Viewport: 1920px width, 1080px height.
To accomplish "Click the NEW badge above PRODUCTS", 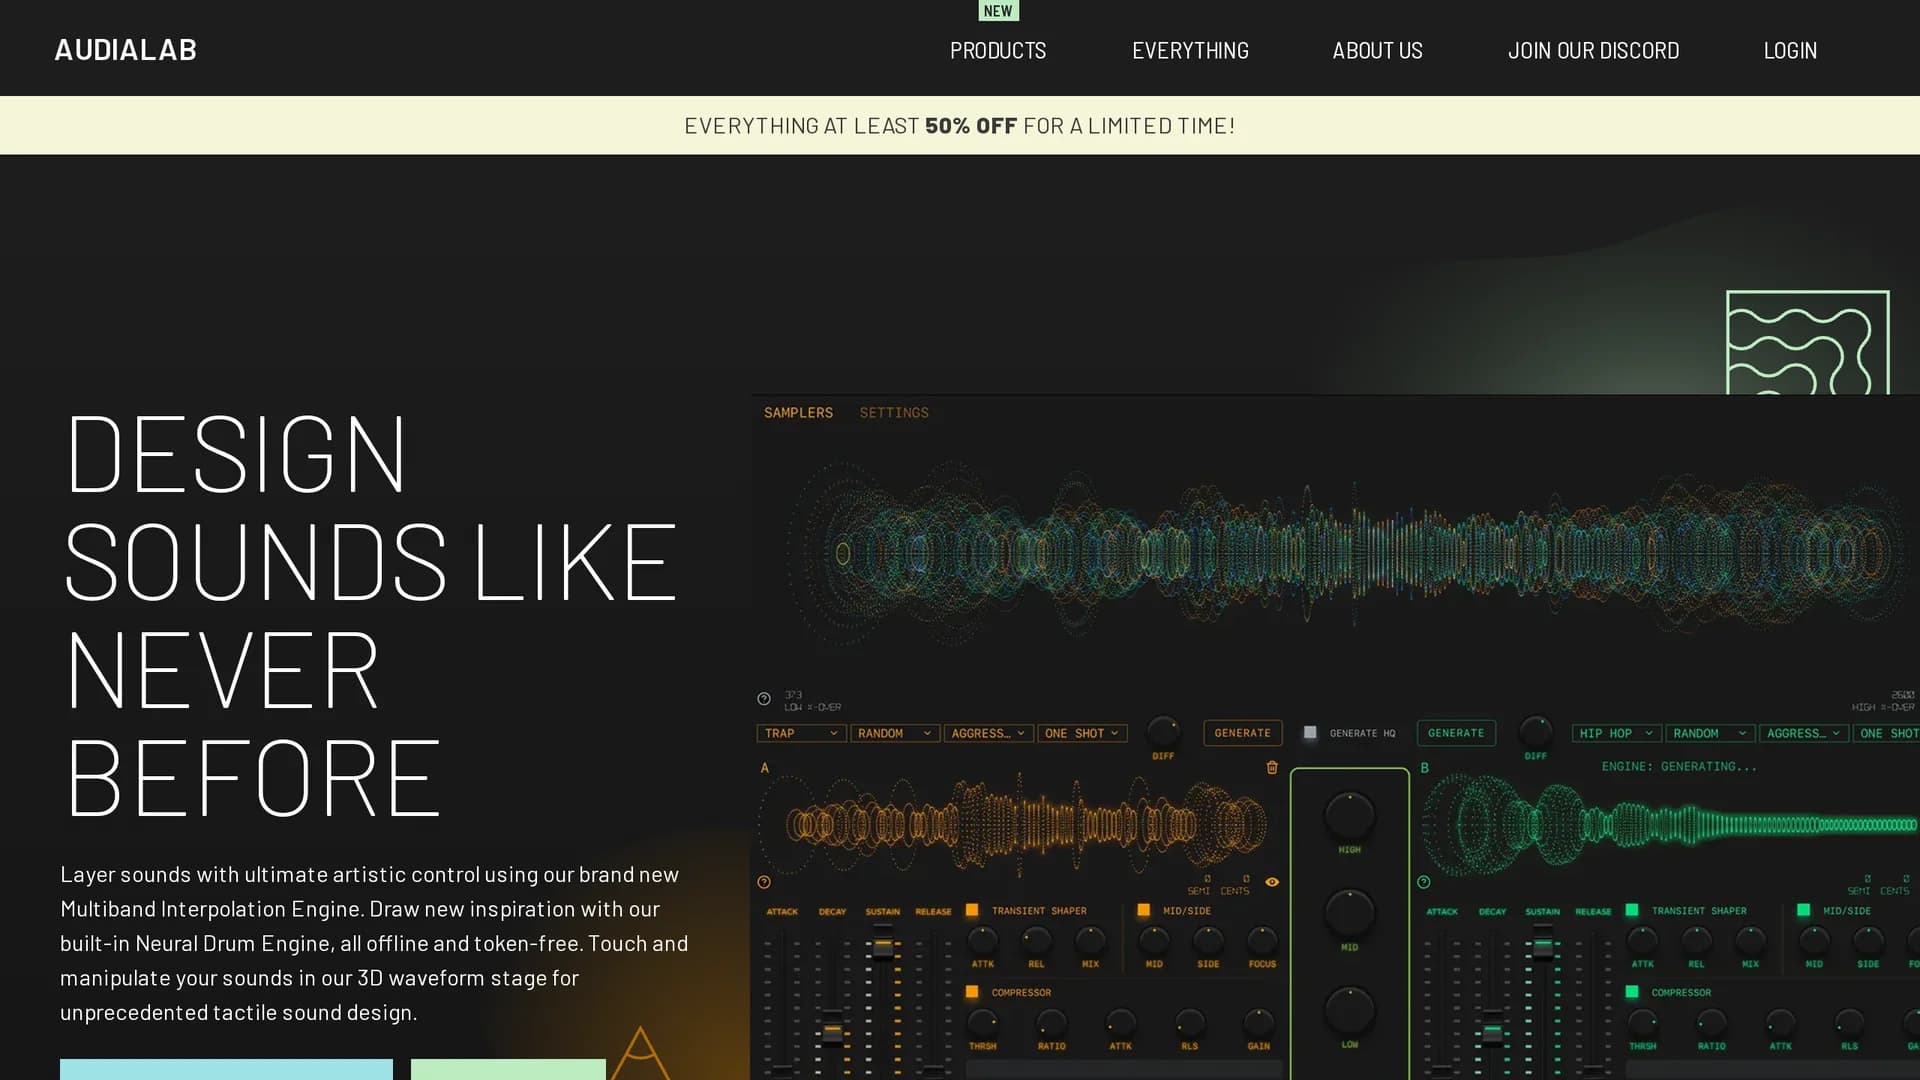I will (998, 11).
